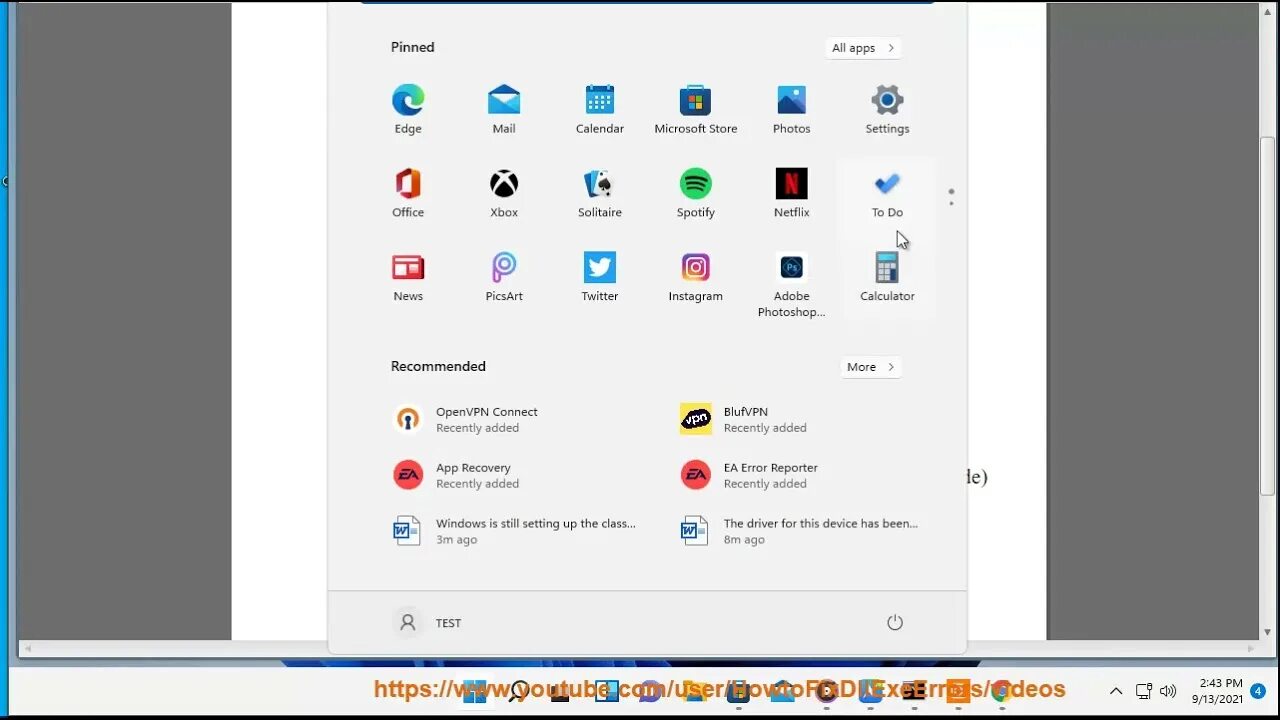1280x720 pixels.
Task: Launch the Instagram app
Action: [696, 277]
